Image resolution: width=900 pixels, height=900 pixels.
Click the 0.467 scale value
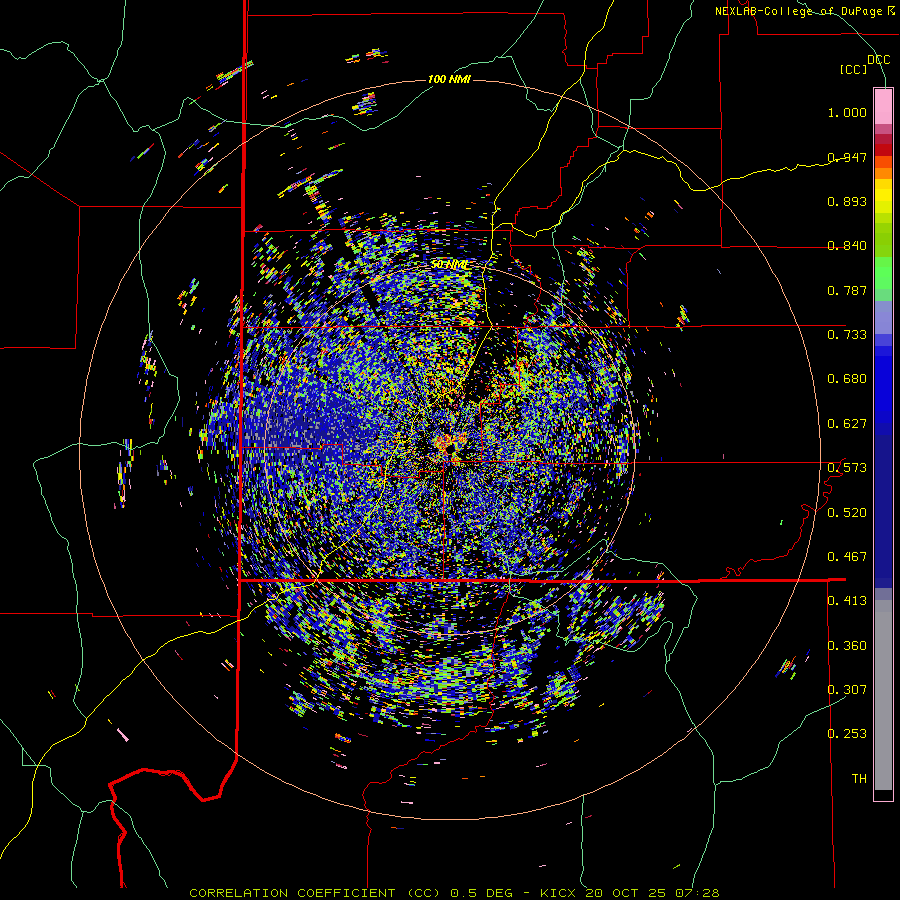(847, 557)
